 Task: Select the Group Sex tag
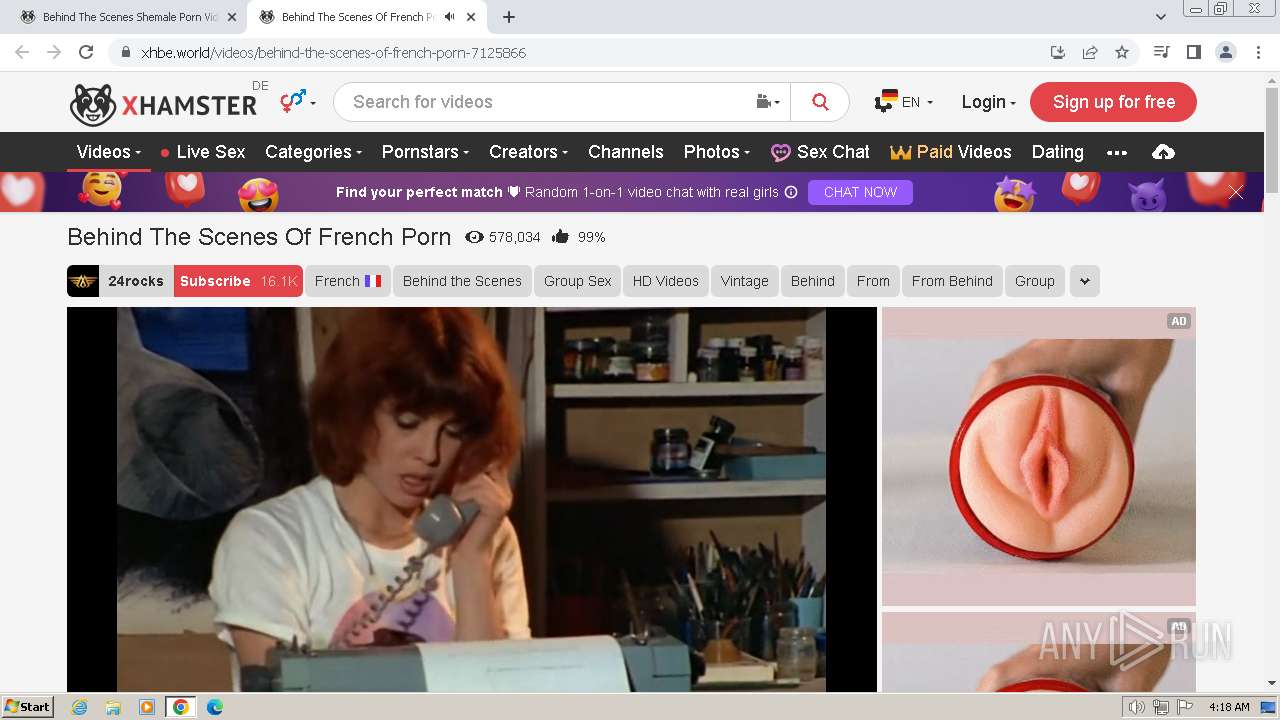[x=577, y=281]
